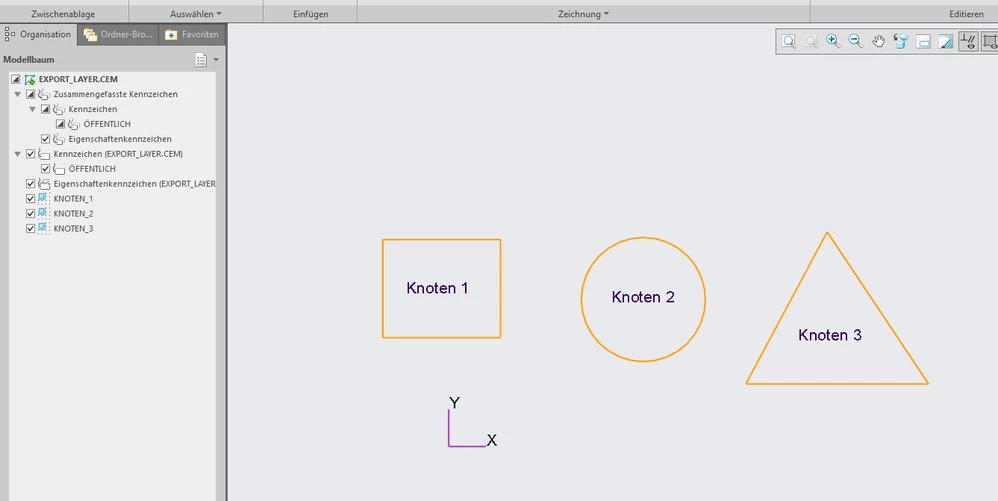998x501 pixels.
Task: Open dropdown arrow beside Modellbaum settings
Action: (x=216, y=60)
